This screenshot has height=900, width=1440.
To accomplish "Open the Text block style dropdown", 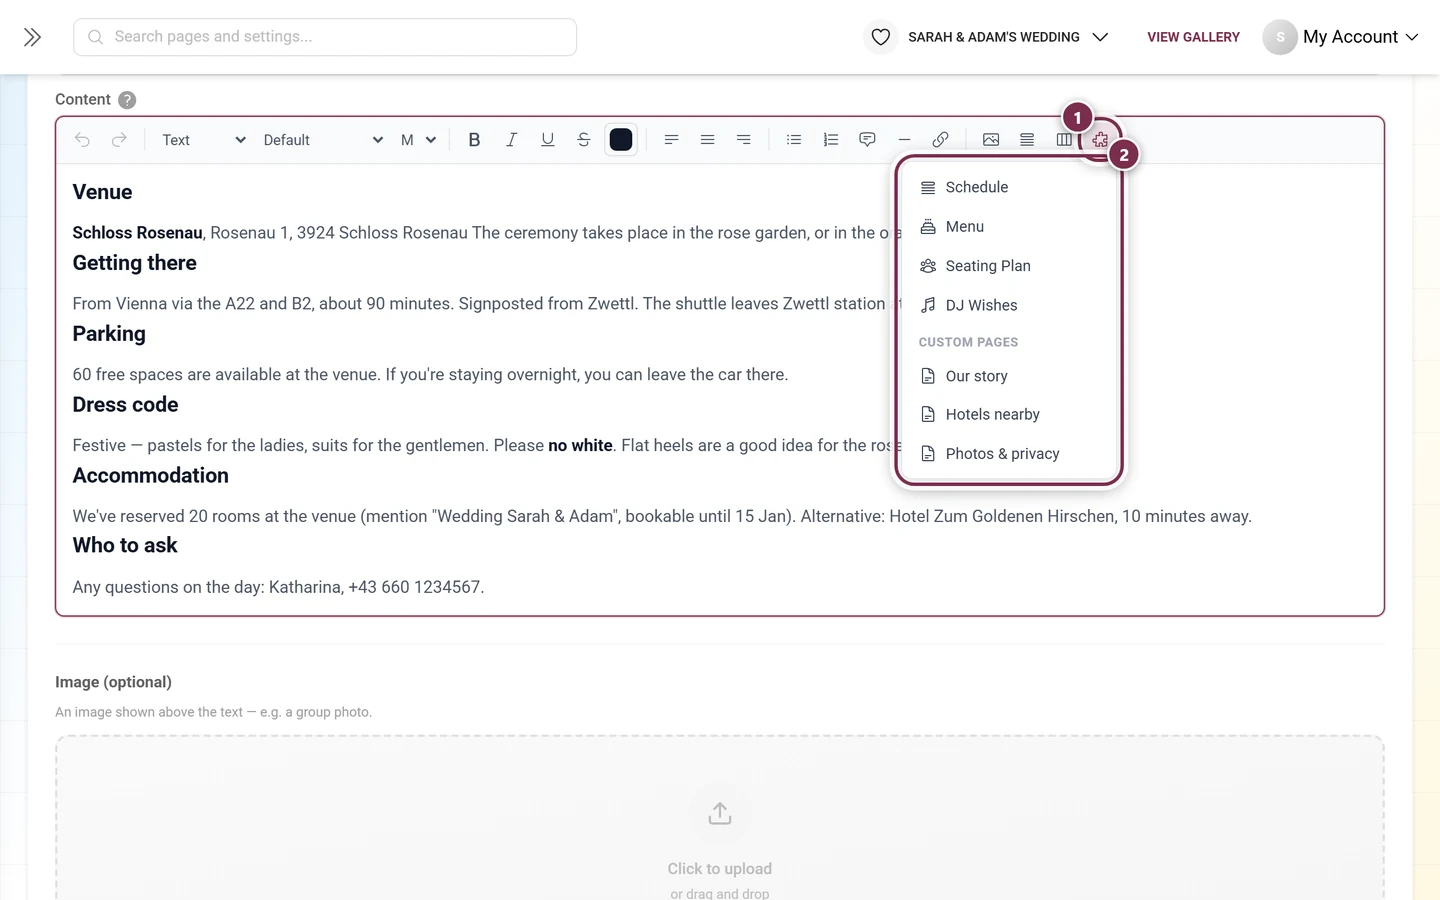I will 203,140.
